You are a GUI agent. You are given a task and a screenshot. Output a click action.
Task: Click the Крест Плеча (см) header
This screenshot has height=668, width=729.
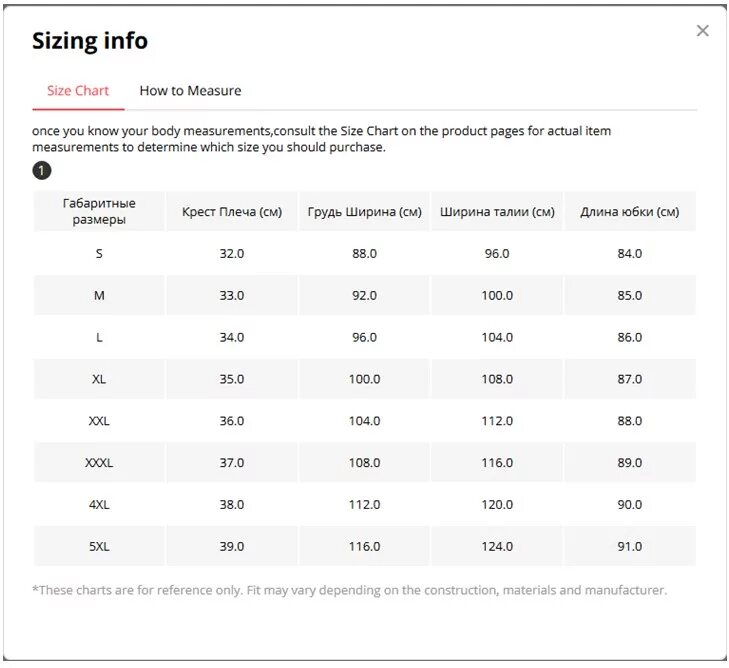[232, 212]
